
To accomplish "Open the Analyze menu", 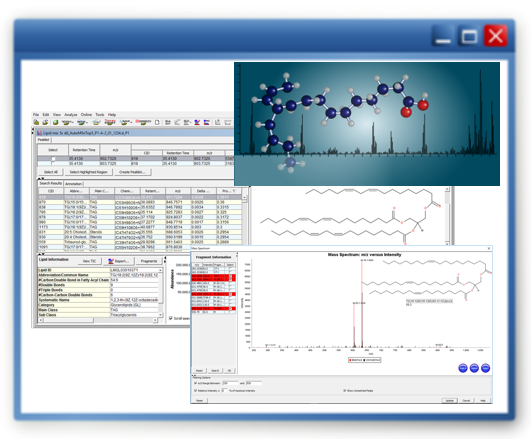I will tap(70, 114).
